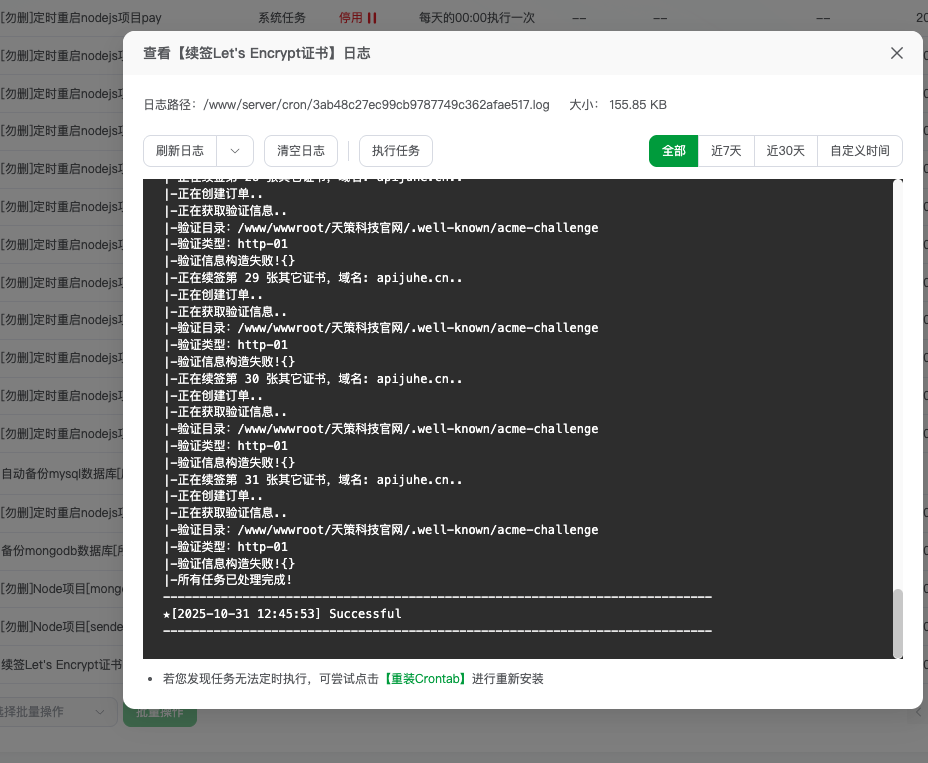
Task: Switch to the 近30天 log filter
Action: coord(785,151)
